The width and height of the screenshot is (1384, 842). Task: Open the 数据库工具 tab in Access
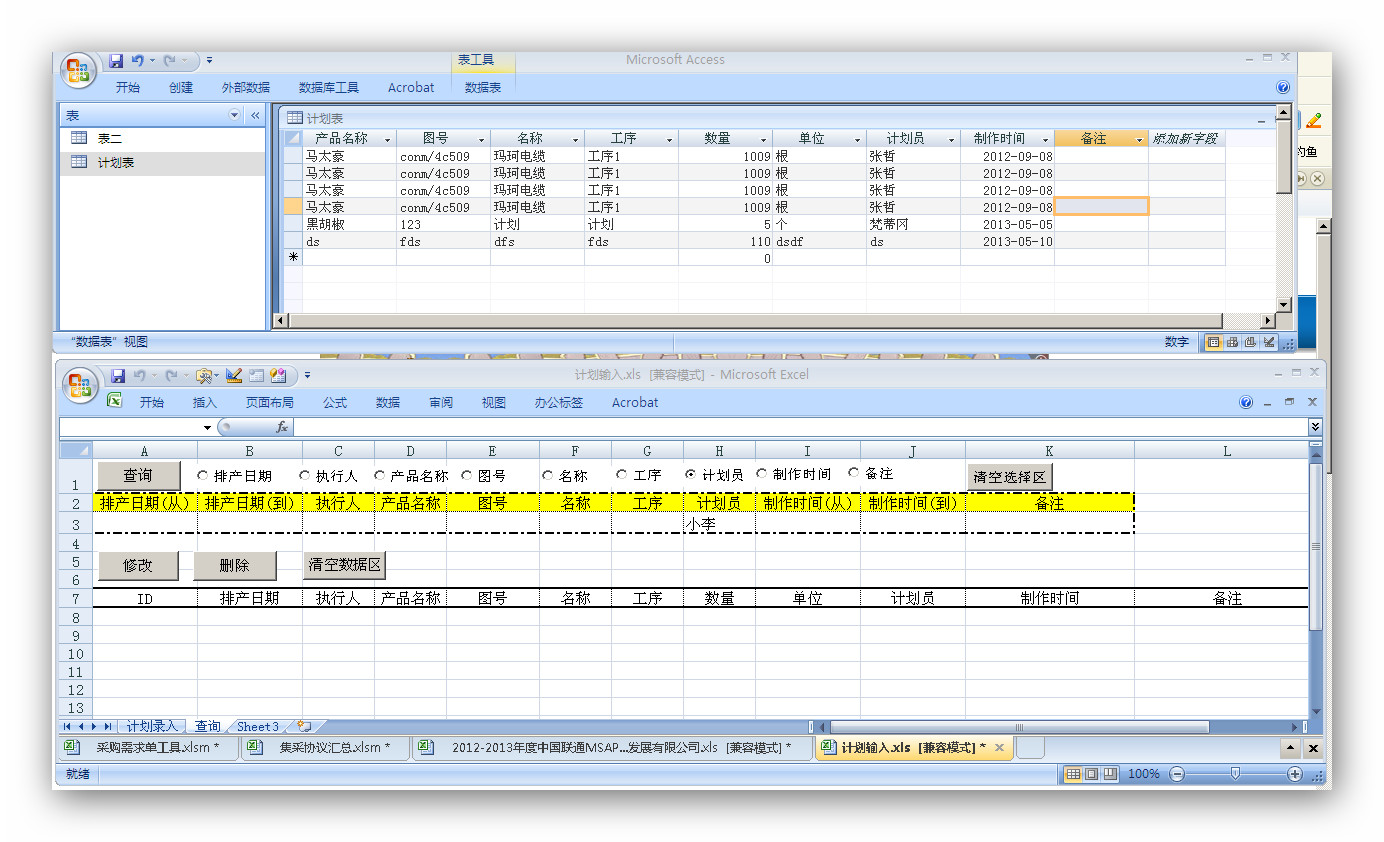coord(329,88)
